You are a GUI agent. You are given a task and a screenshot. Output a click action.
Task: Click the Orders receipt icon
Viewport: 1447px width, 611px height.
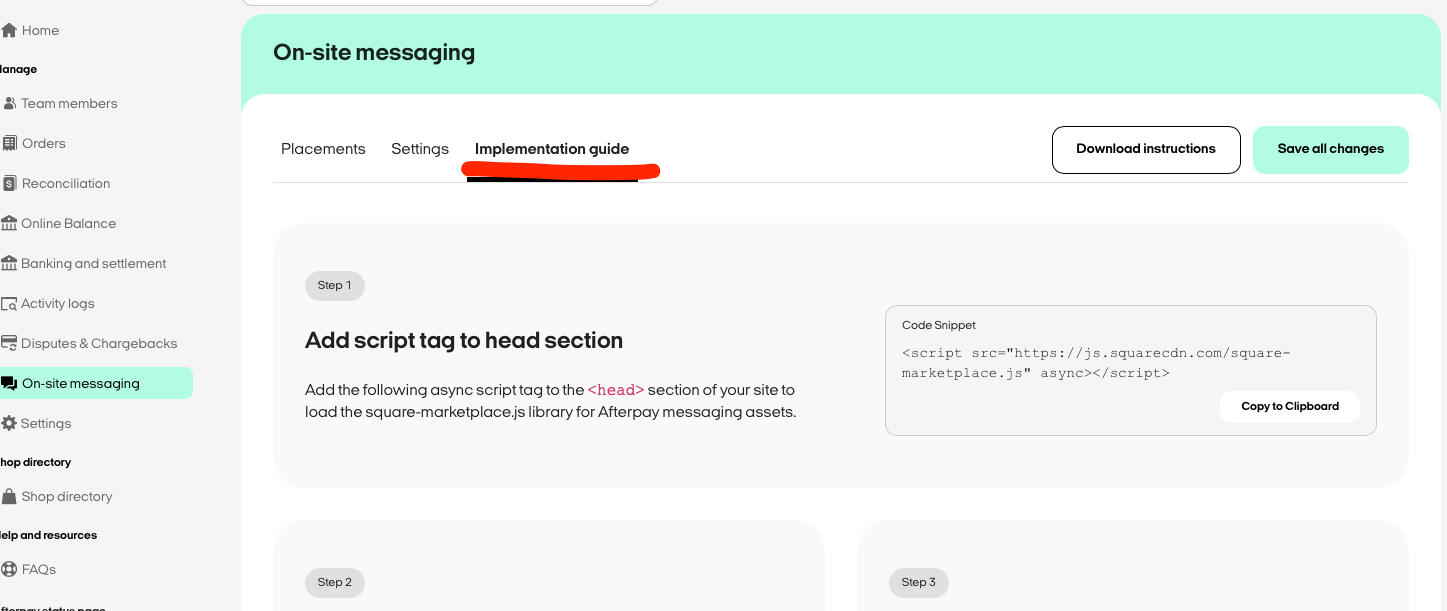coord(10,143)
